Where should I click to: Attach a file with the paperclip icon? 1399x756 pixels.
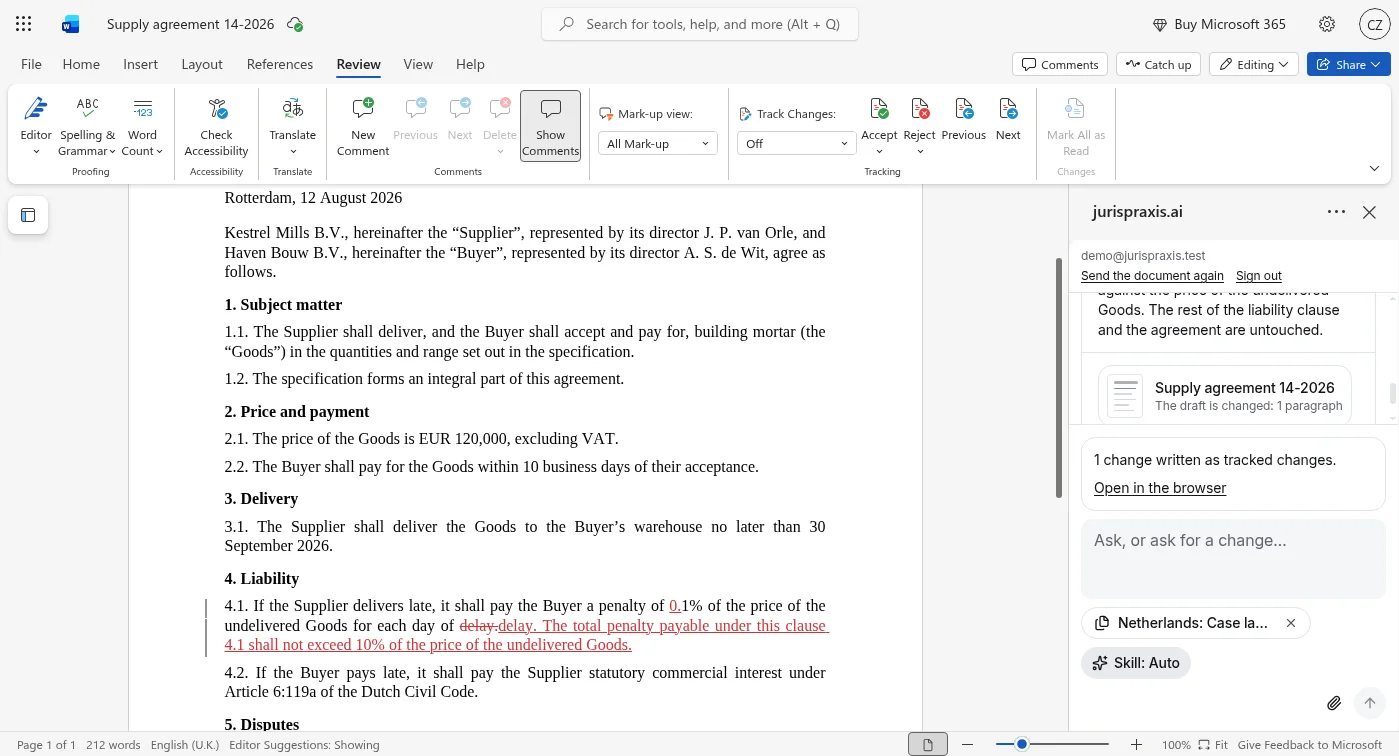[x=1334, y=703]
